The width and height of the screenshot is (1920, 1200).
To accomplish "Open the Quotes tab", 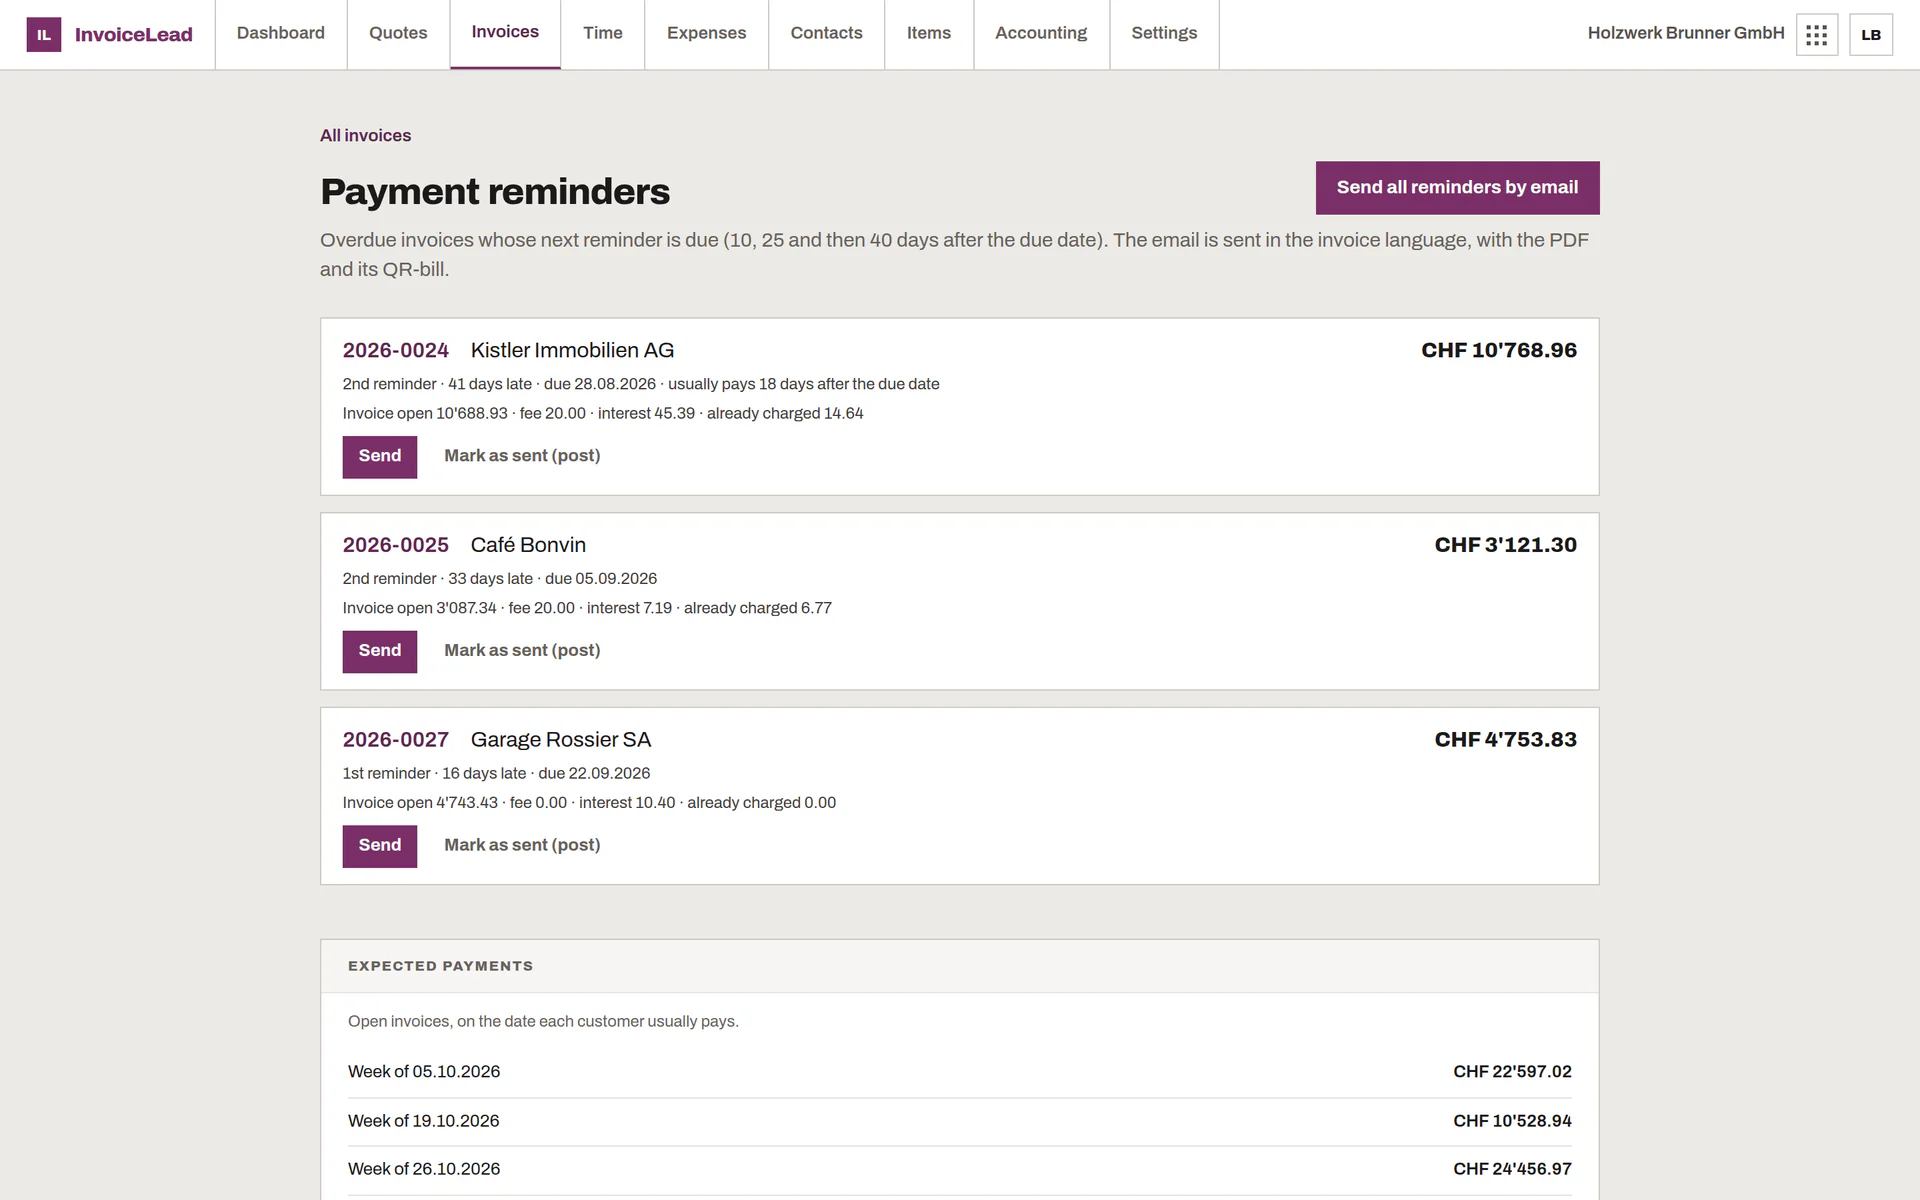I will pyautogui.click(x=398, y=34).
